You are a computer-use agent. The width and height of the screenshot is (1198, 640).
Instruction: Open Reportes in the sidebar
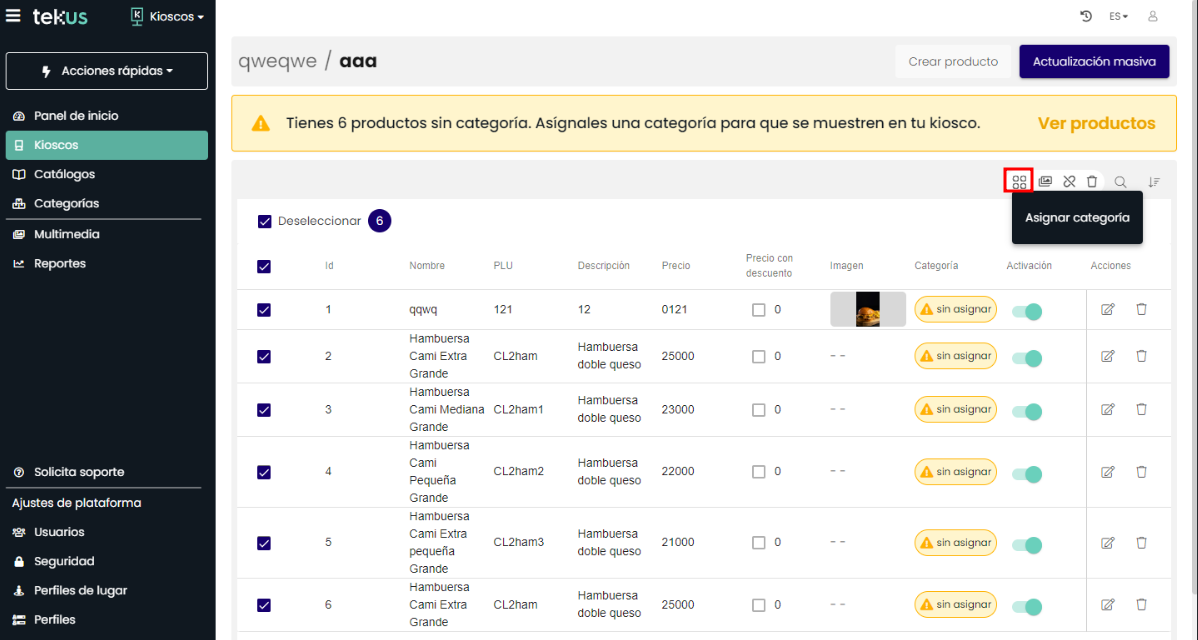coord(60,264)
